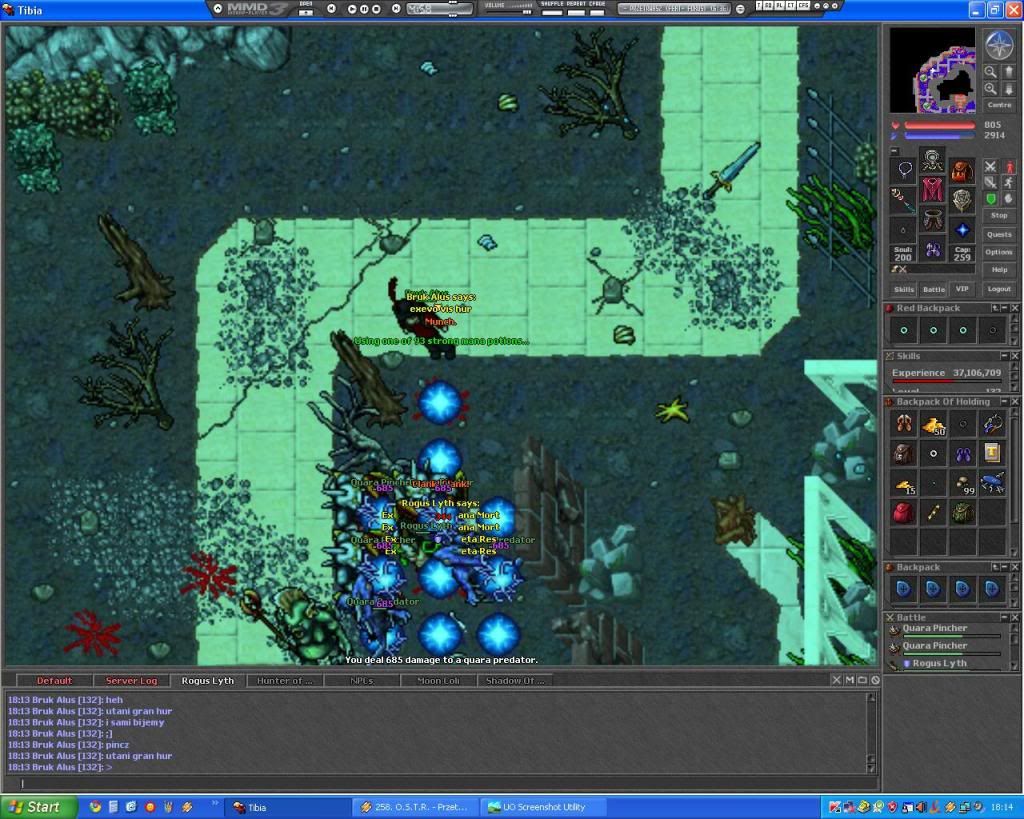The image size is (1024, 819).
Task: Switch to the Default chat tab
Action: pos(54,681)
